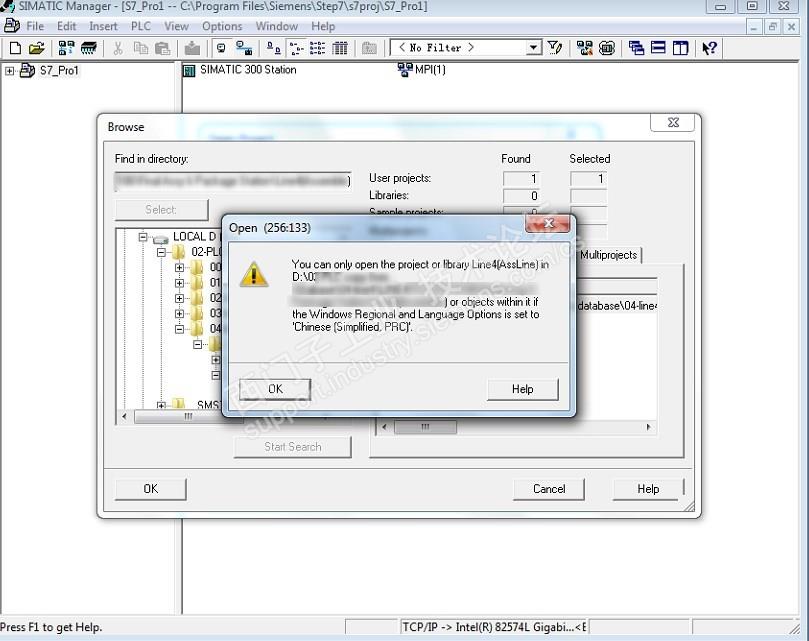Click OK in the Browse dialog
Image resolution: width=809 pixels, height=641 pixels.
(151, 489)
